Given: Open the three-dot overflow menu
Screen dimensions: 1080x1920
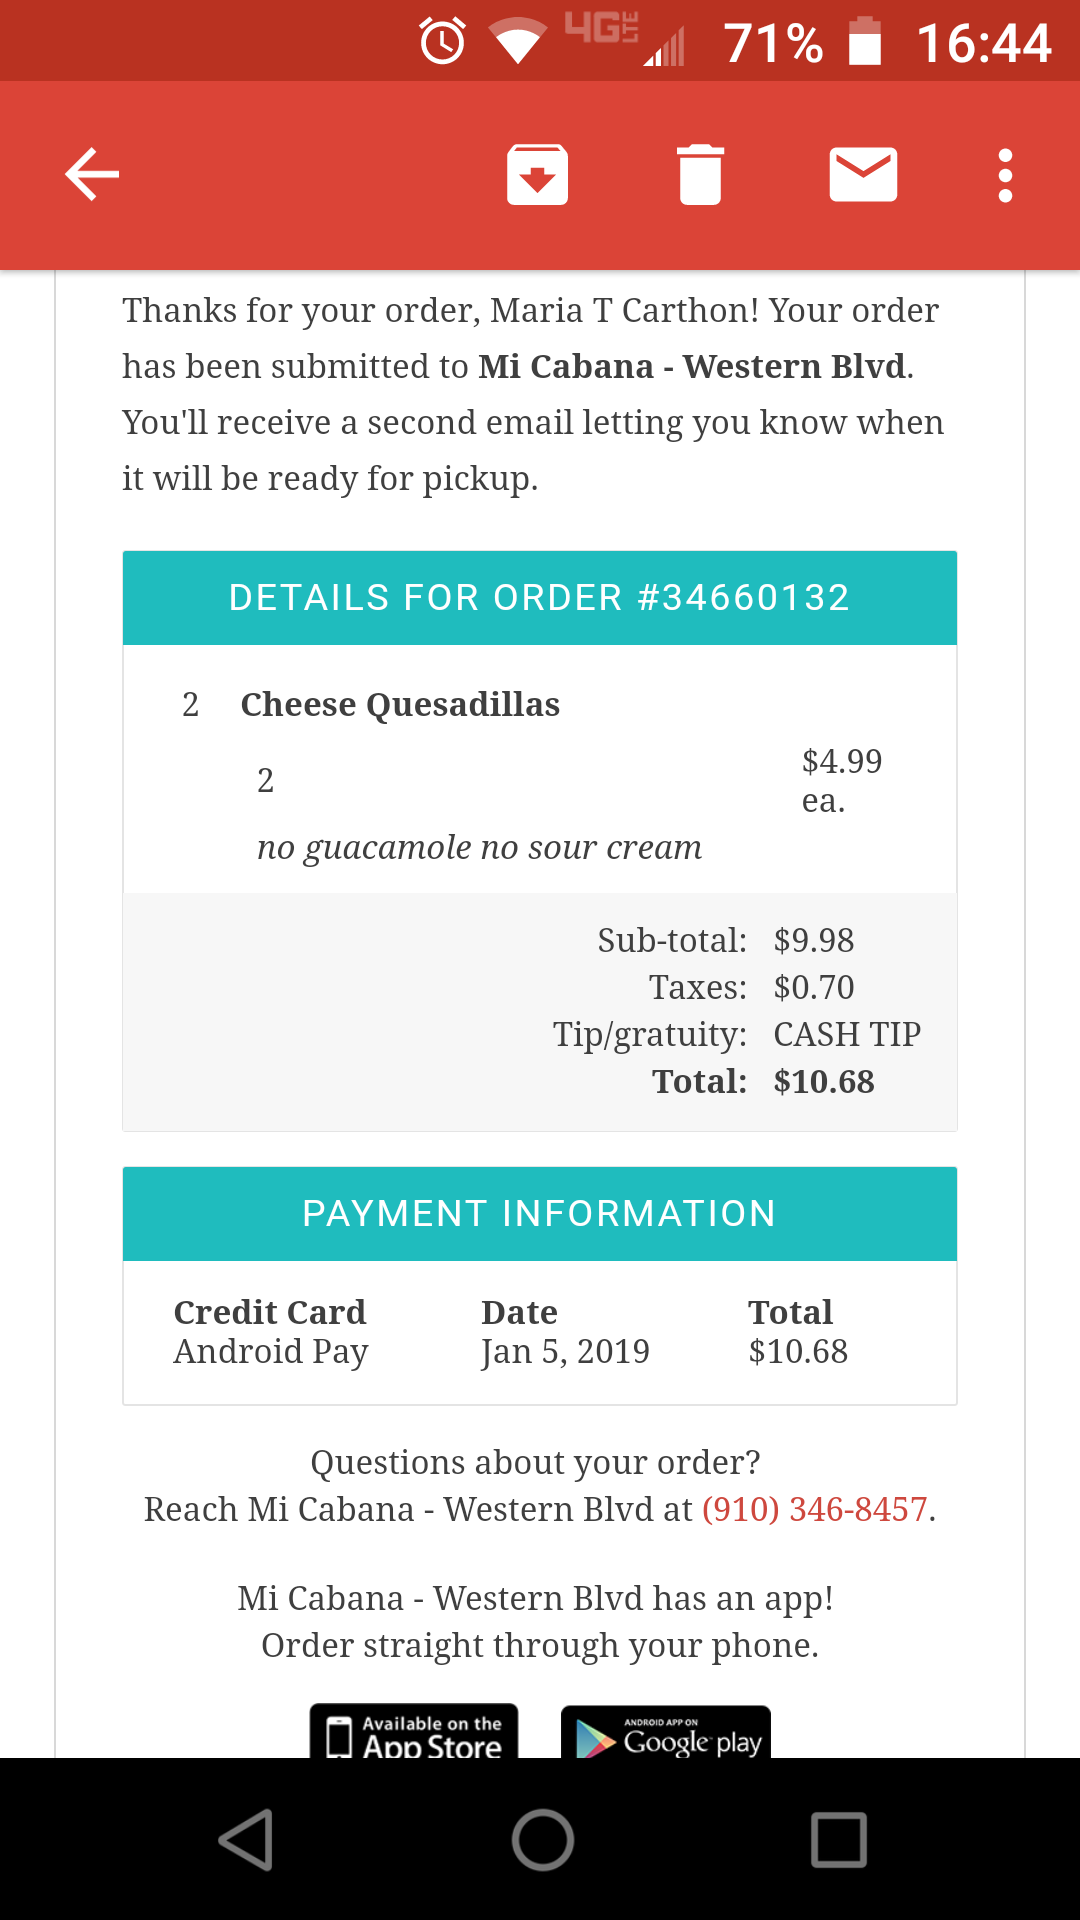Looking at the screenshot, I should pyautogui.click(x=1005, y=175).
